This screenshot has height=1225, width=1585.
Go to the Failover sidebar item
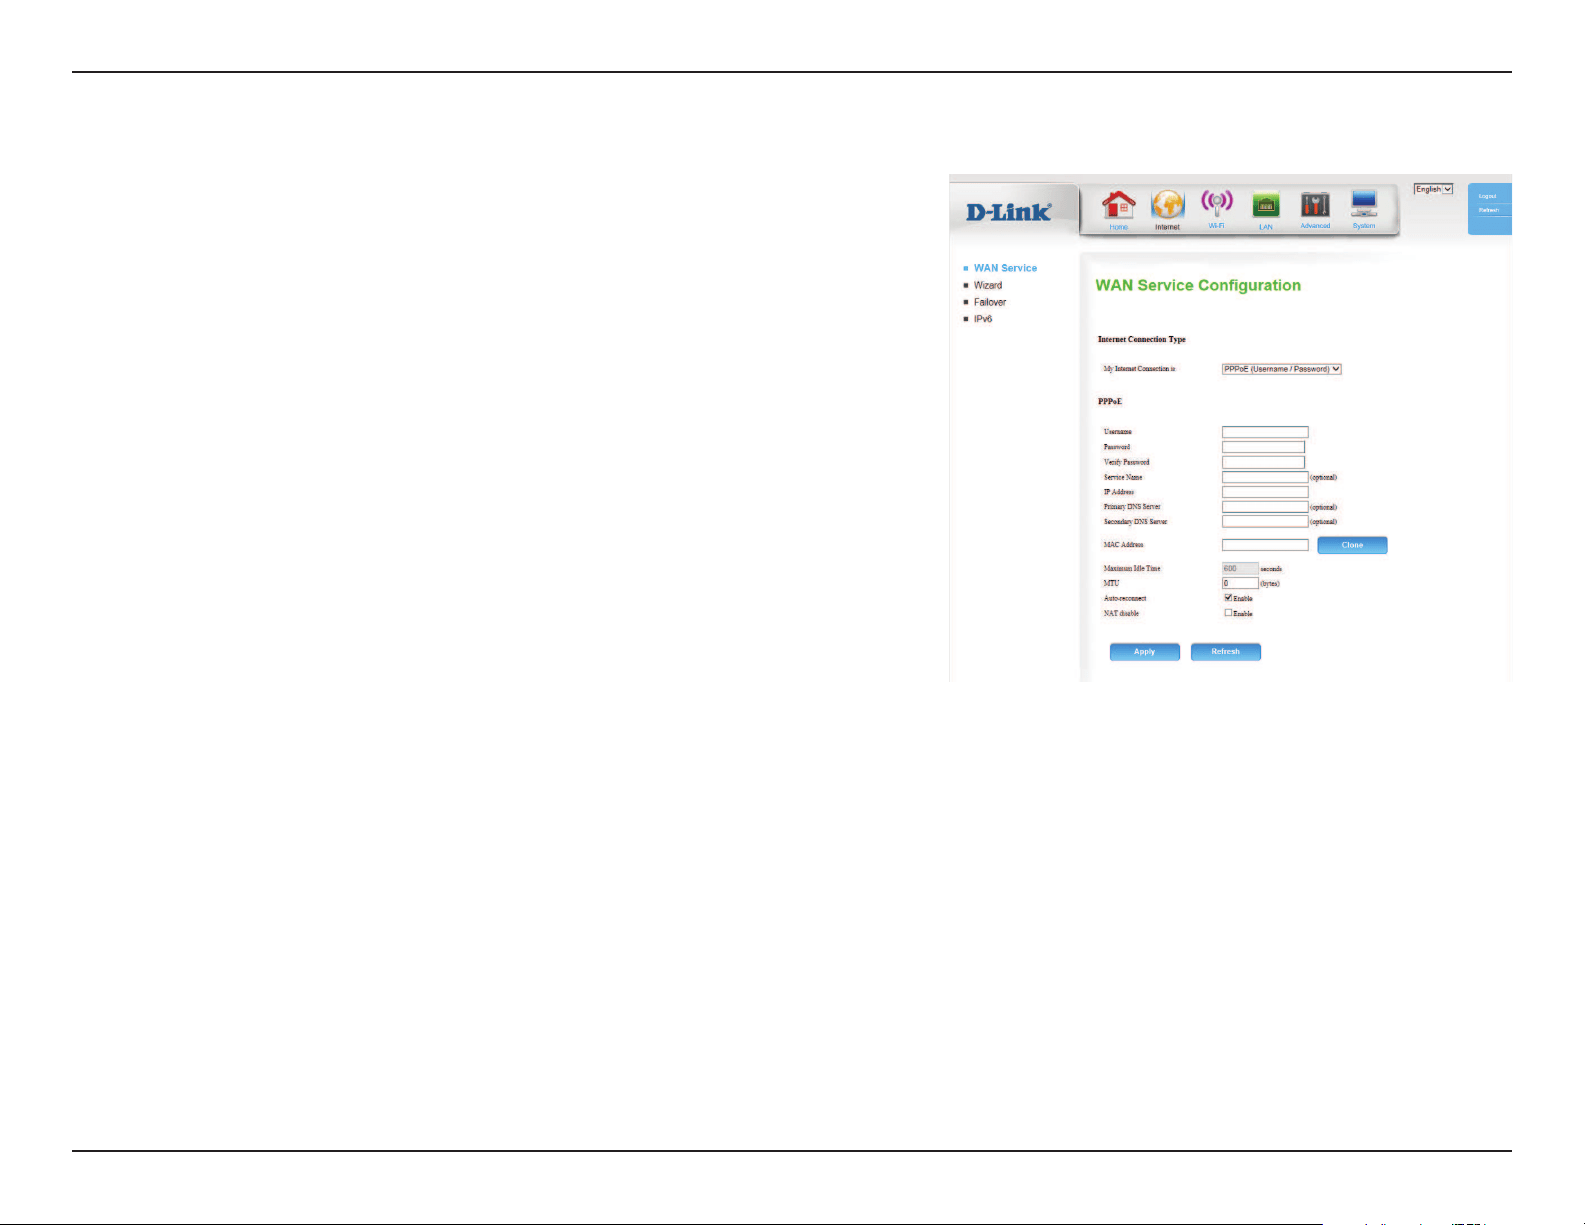tap(990, 302)
